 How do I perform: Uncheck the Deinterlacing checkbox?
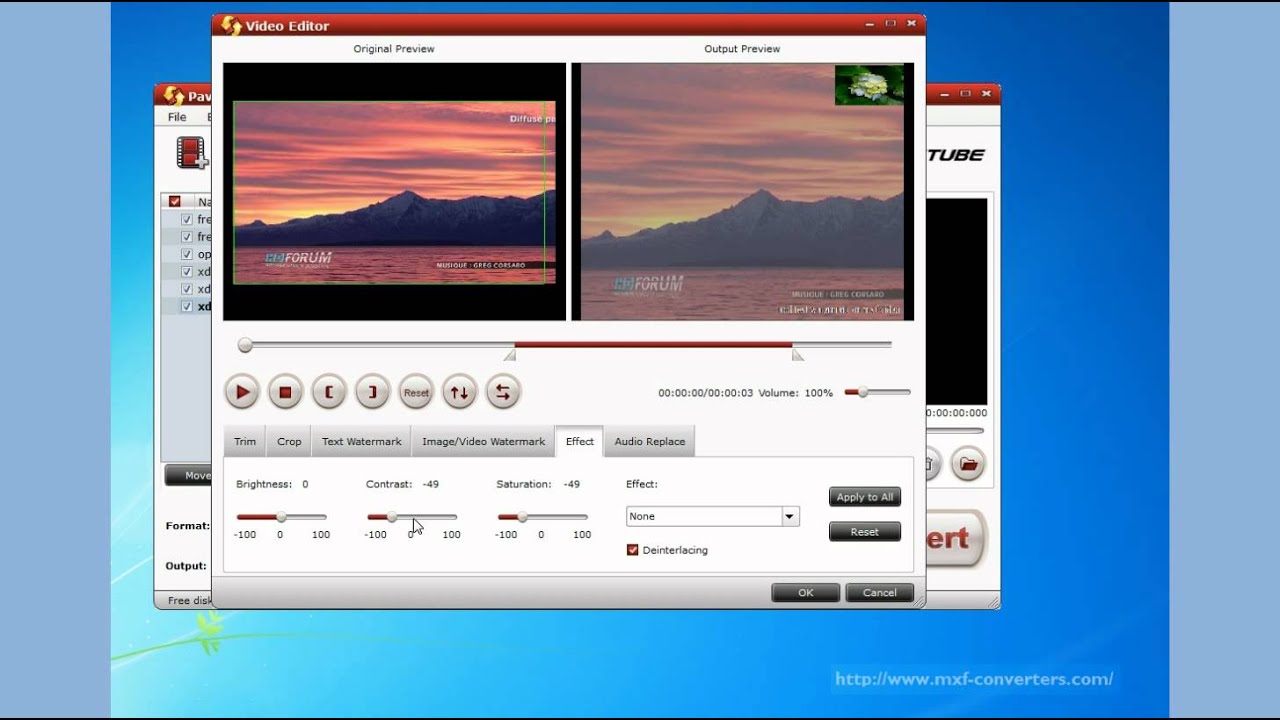click(632, 550)
